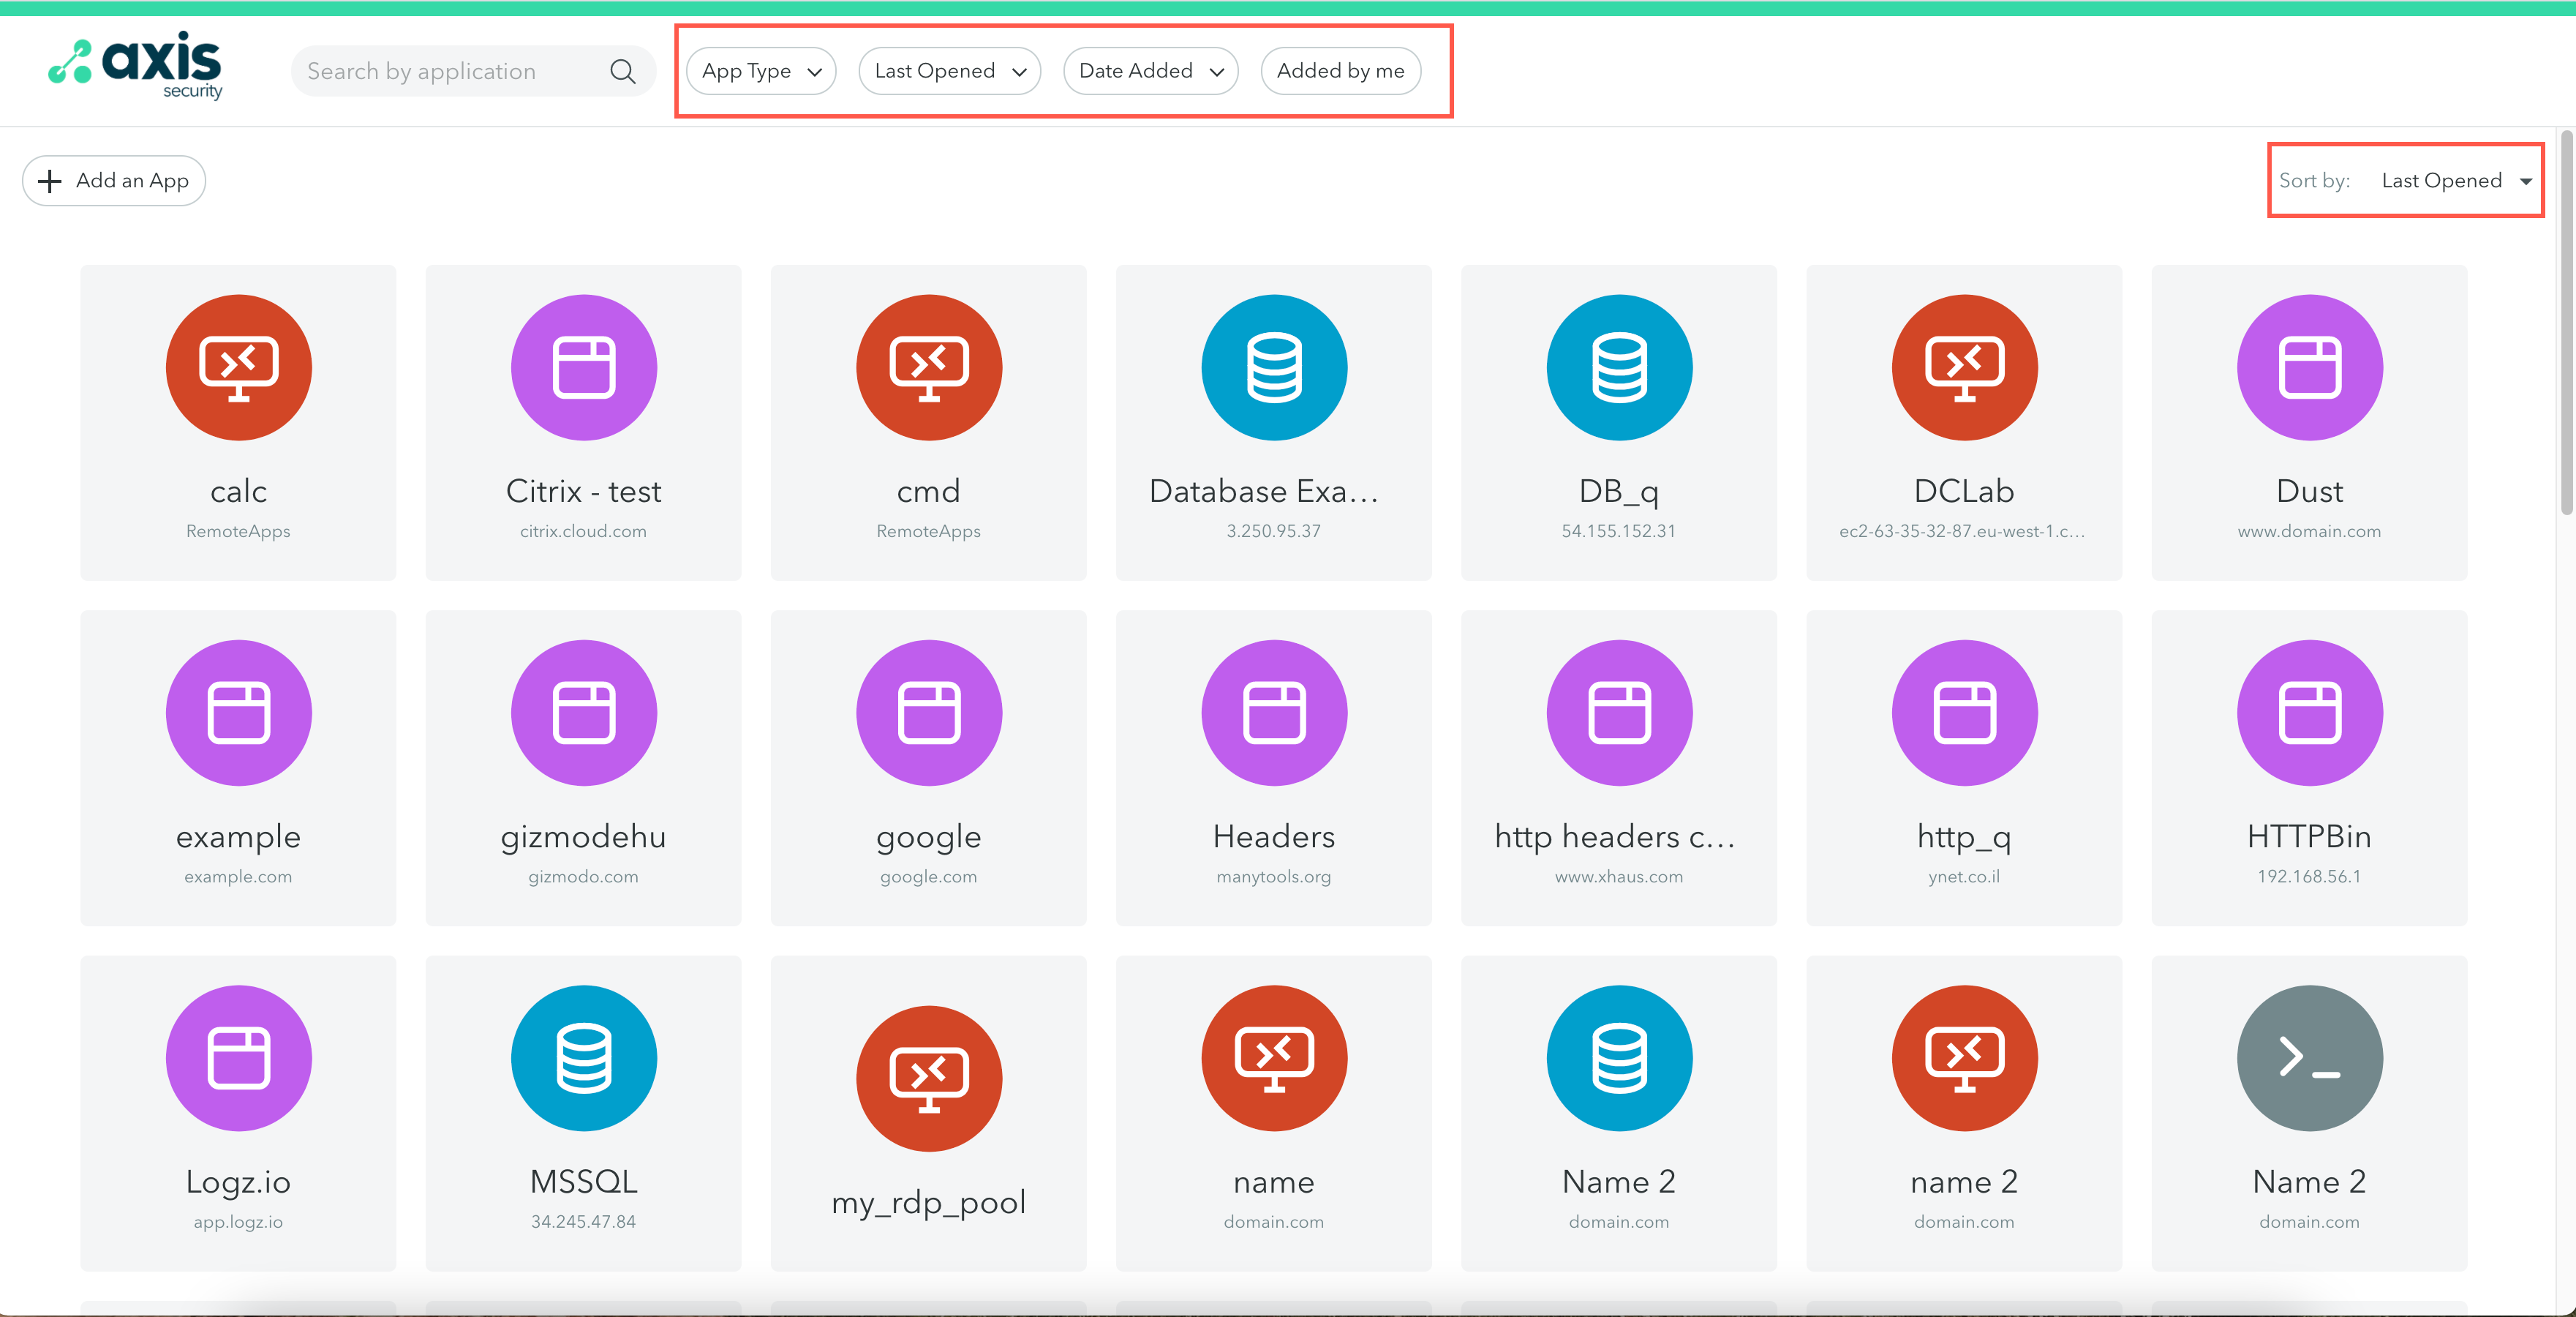
Task: Click the ec2-63-35-32-87 address under DCLab
Action: (x=1962, y=531)
